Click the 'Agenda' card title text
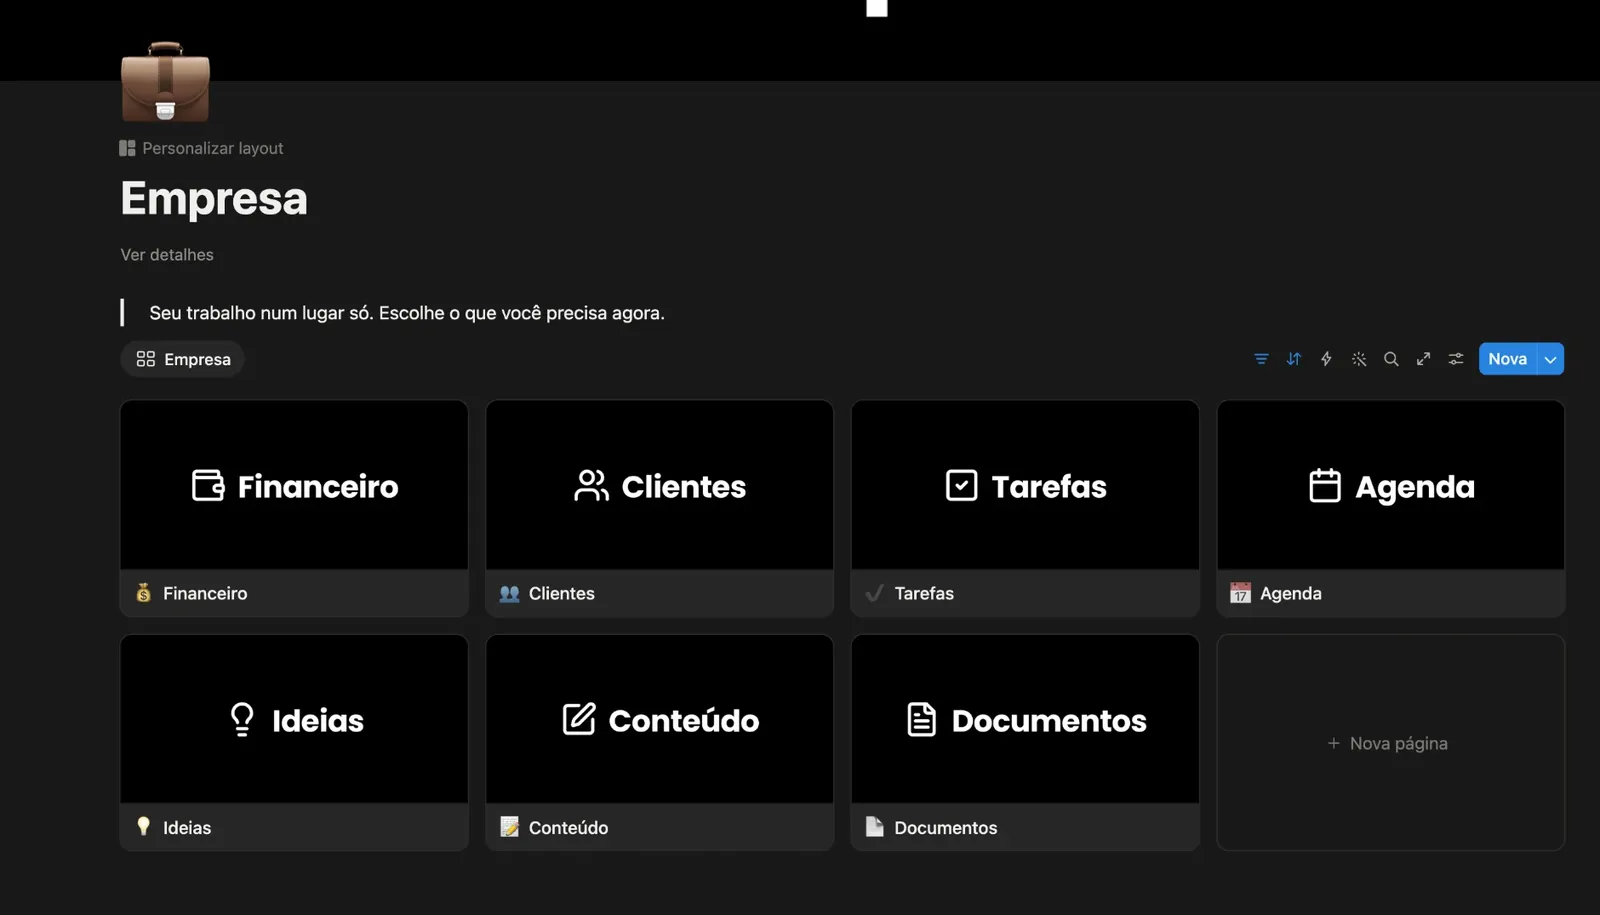This screenshot has height=915, width=1600. 1291,593
